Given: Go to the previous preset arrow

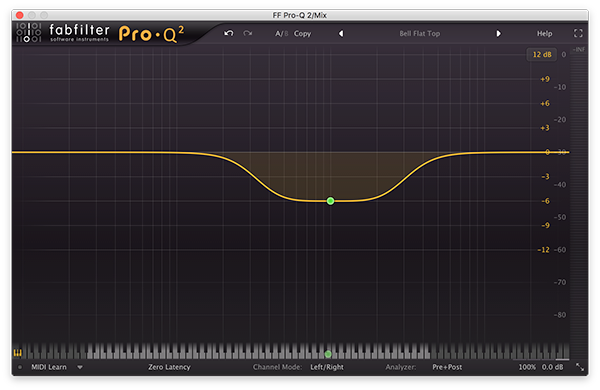Looking at the screenshot, I should coord(341,34).
